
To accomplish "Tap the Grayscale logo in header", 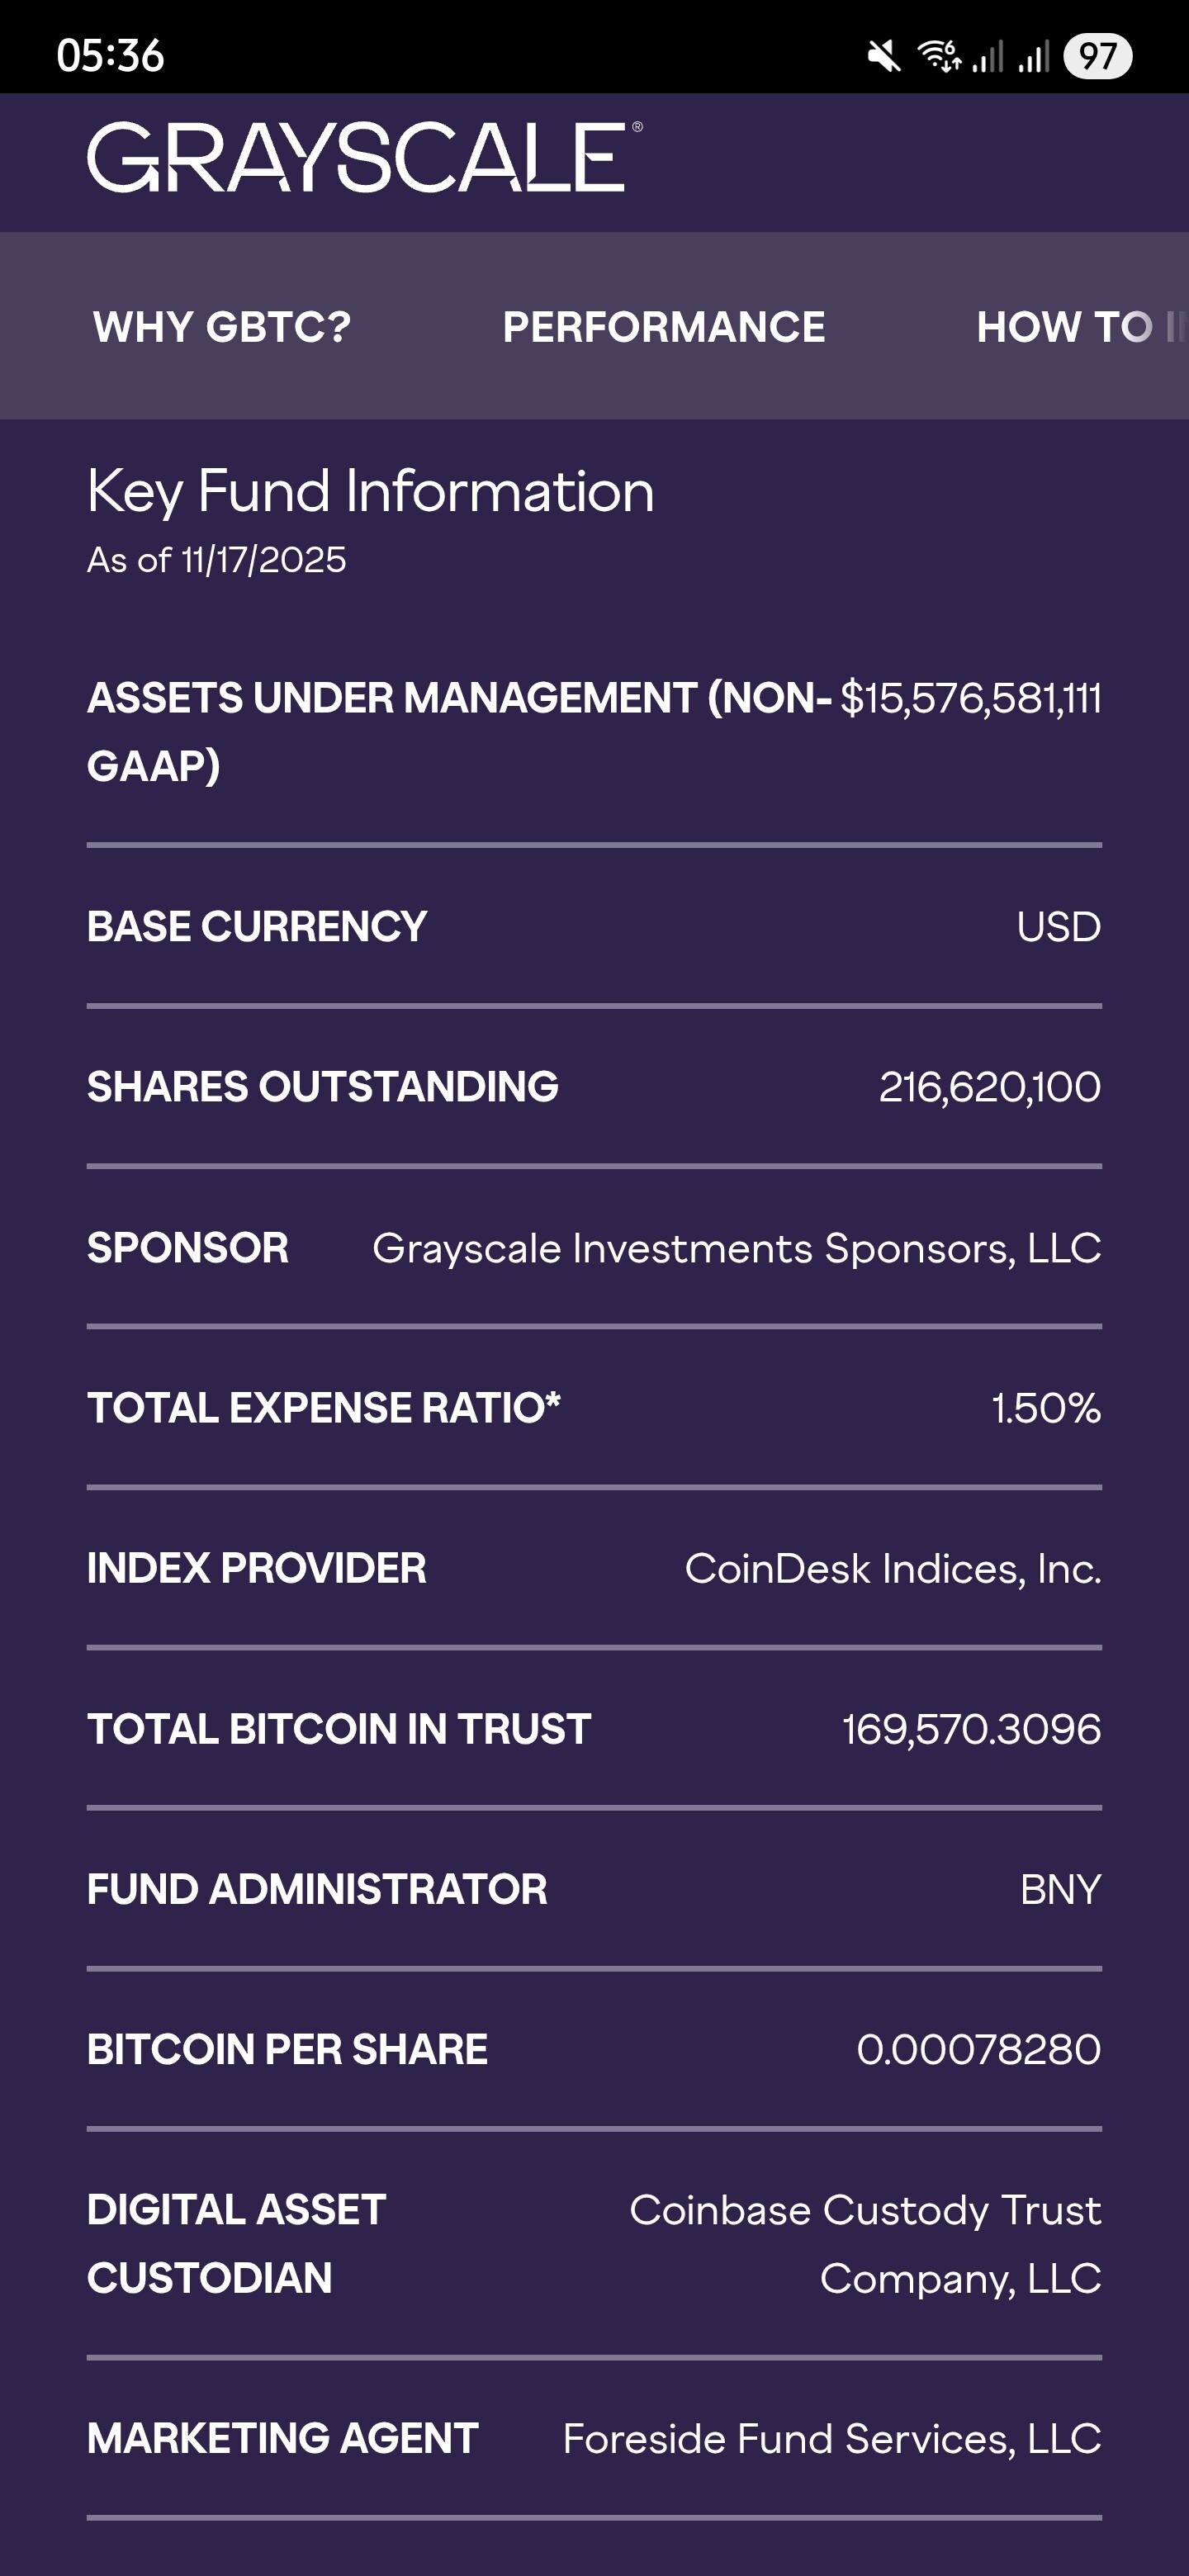I will pos(363,157).
